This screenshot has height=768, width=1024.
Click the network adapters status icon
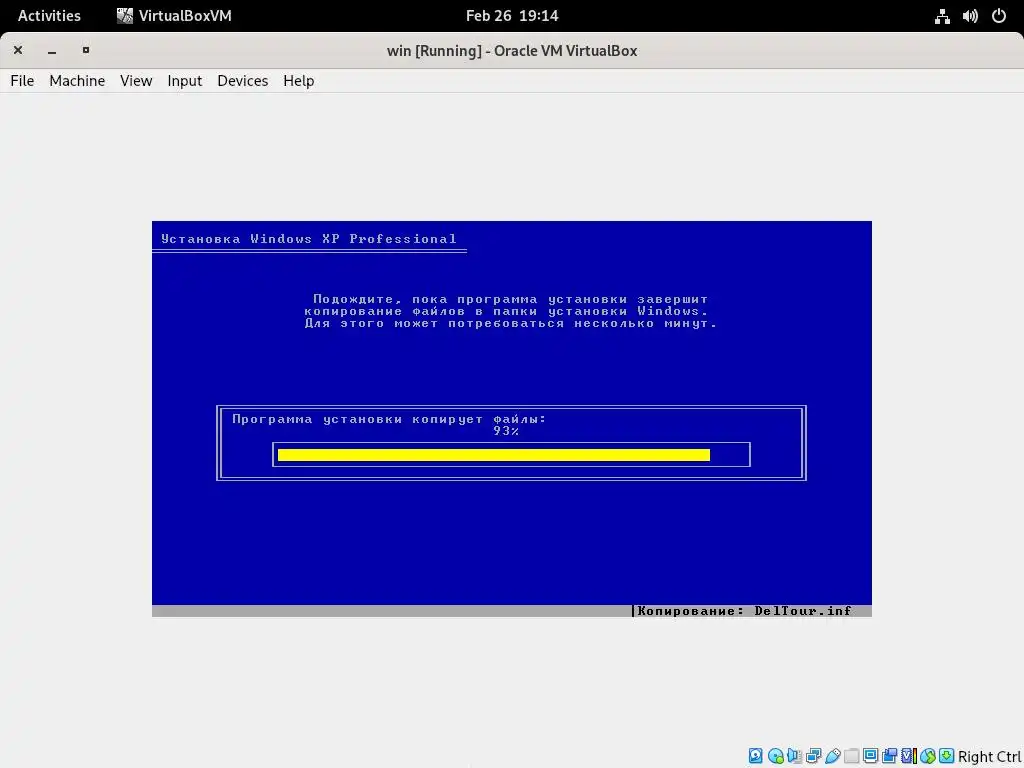[814, 756]
